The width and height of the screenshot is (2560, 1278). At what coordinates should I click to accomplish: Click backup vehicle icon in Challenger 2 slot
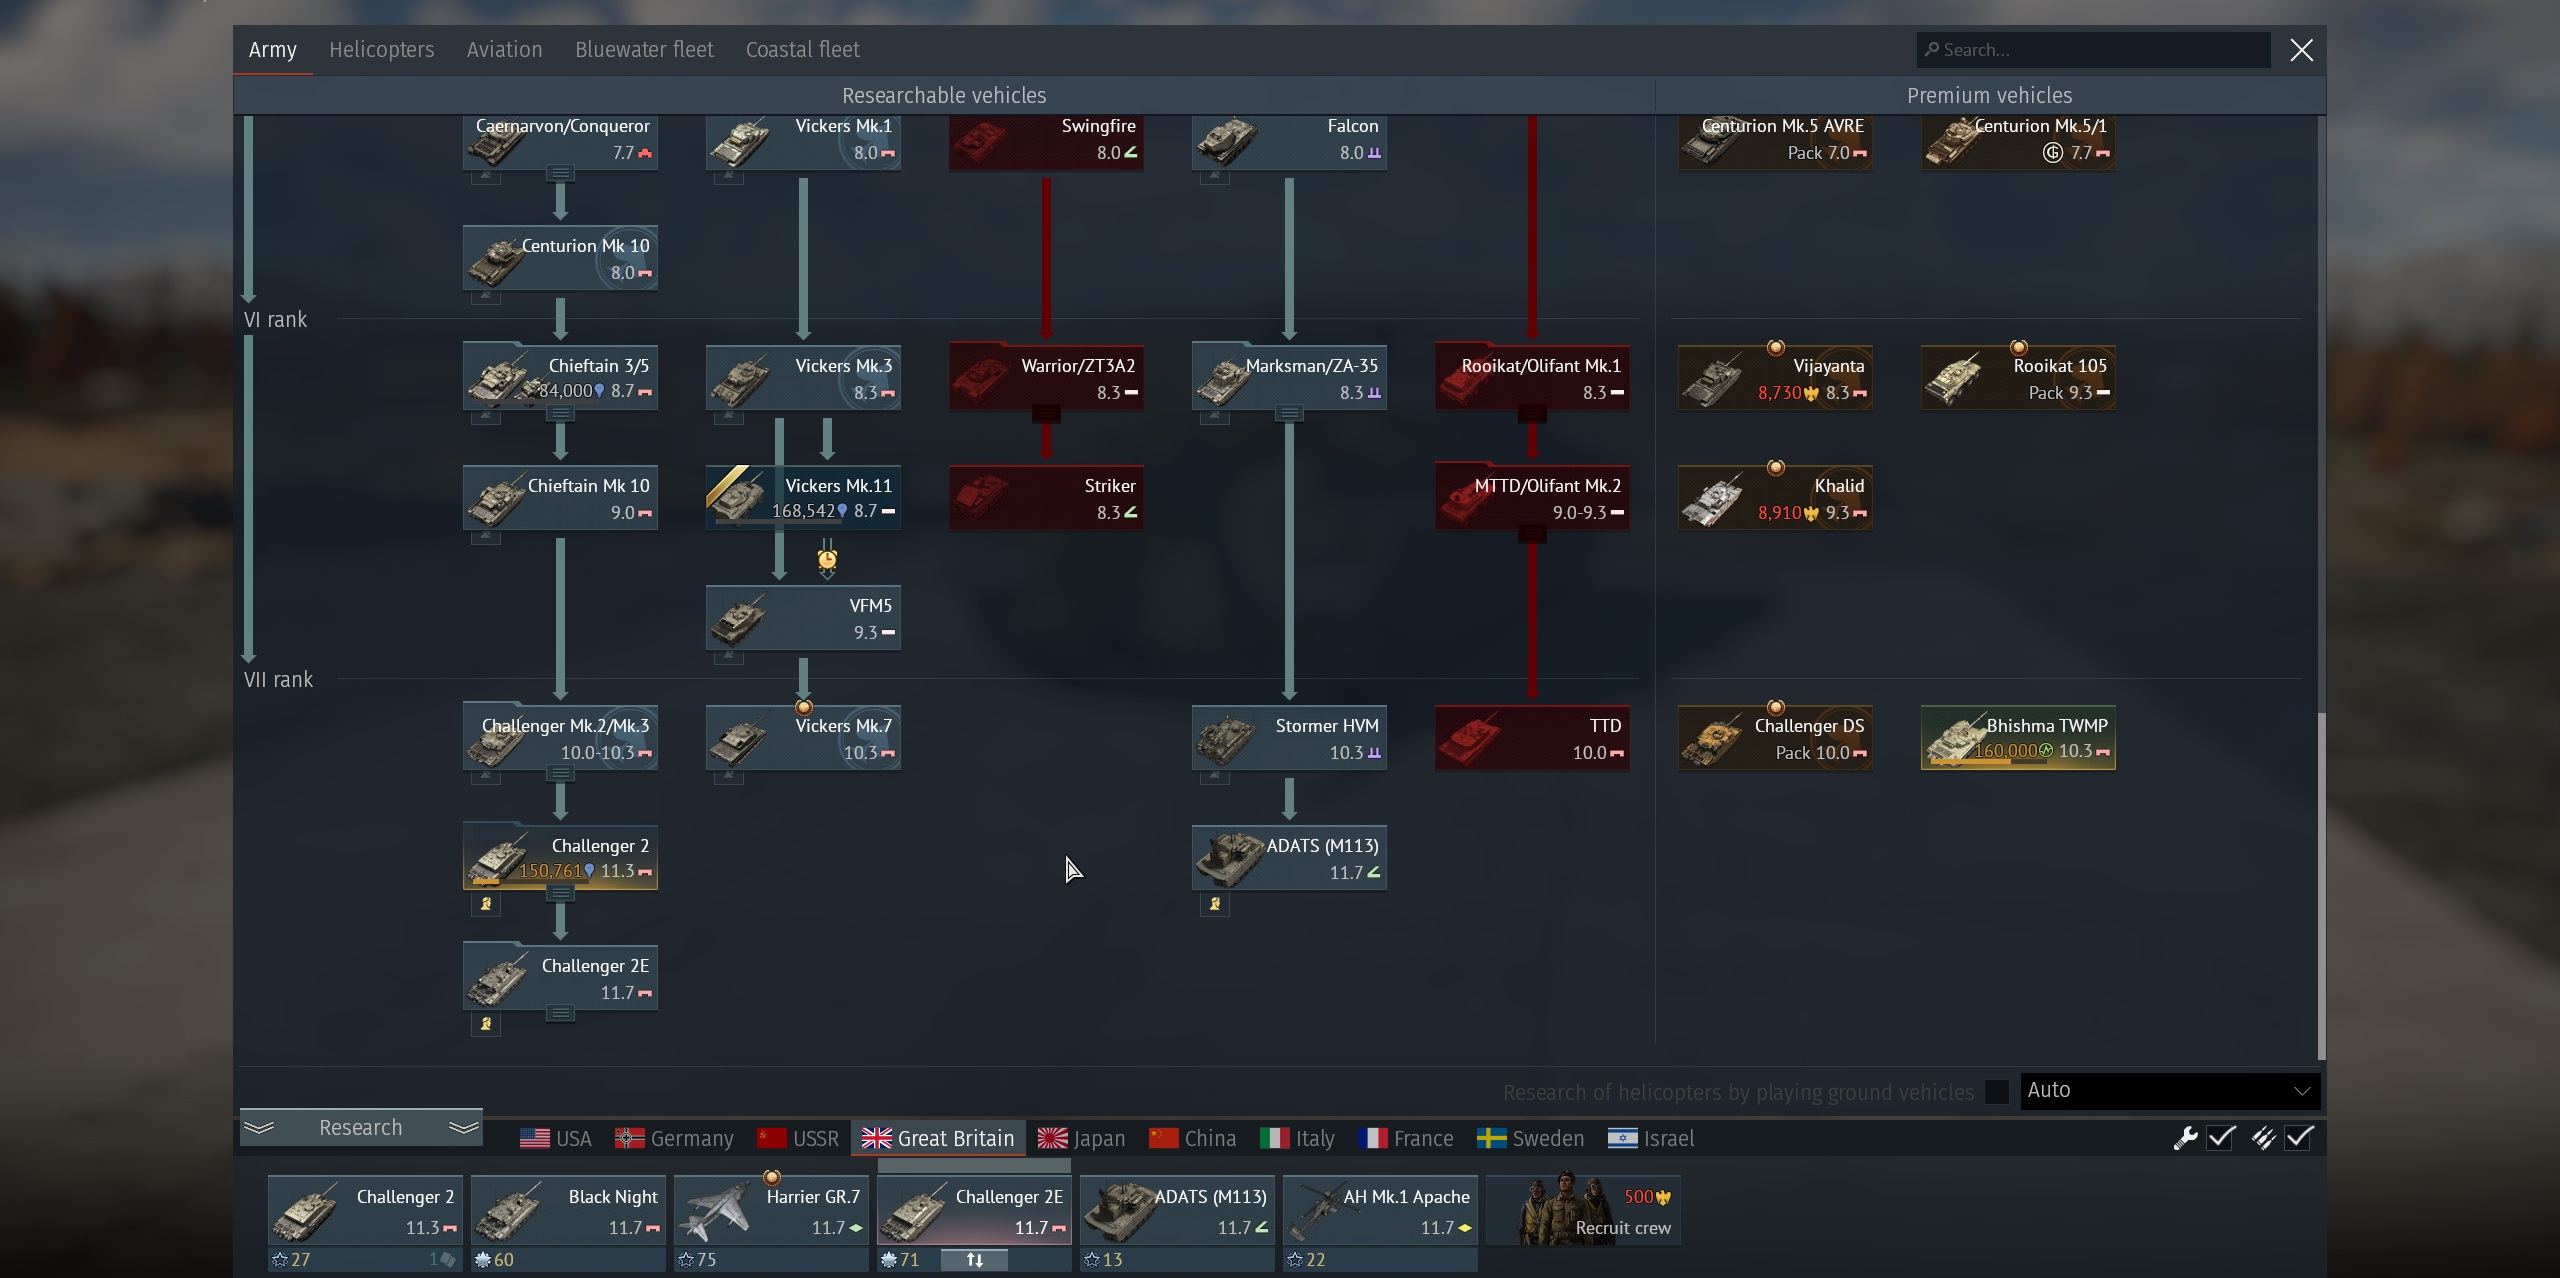446,1260
